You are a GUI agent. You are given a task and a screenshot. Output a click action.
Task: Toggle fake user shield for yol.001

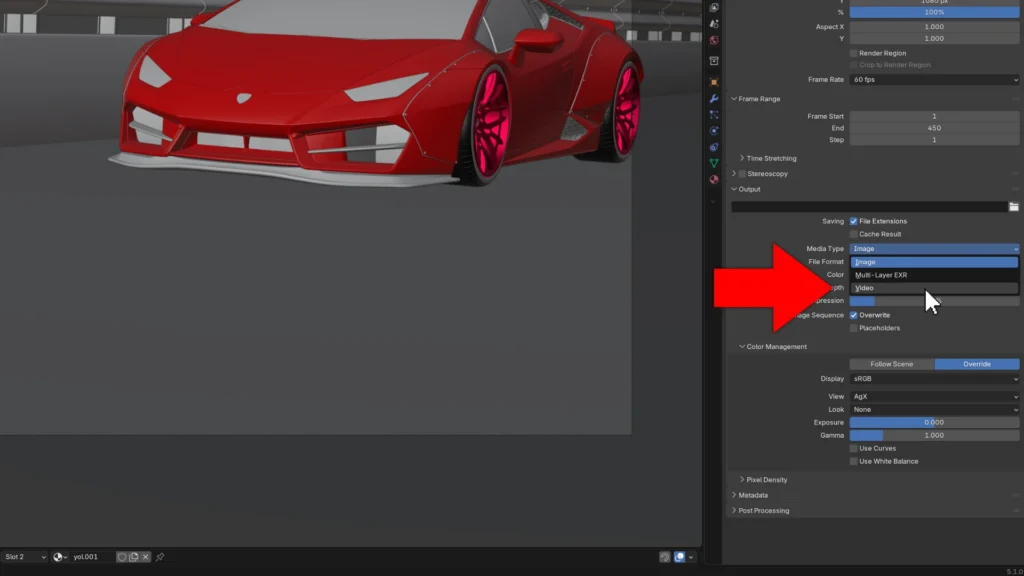(x=121, y=557)
